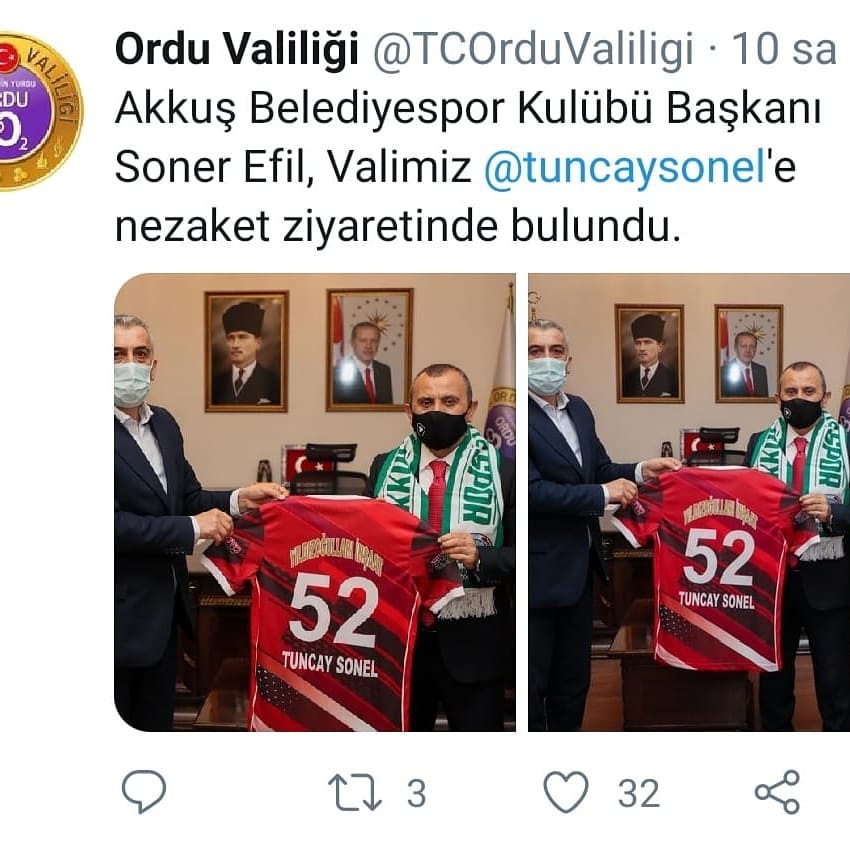The width and height of the screenshot is (850, 850).
Task: Open the right tweet photo
Action: [689, 503]
